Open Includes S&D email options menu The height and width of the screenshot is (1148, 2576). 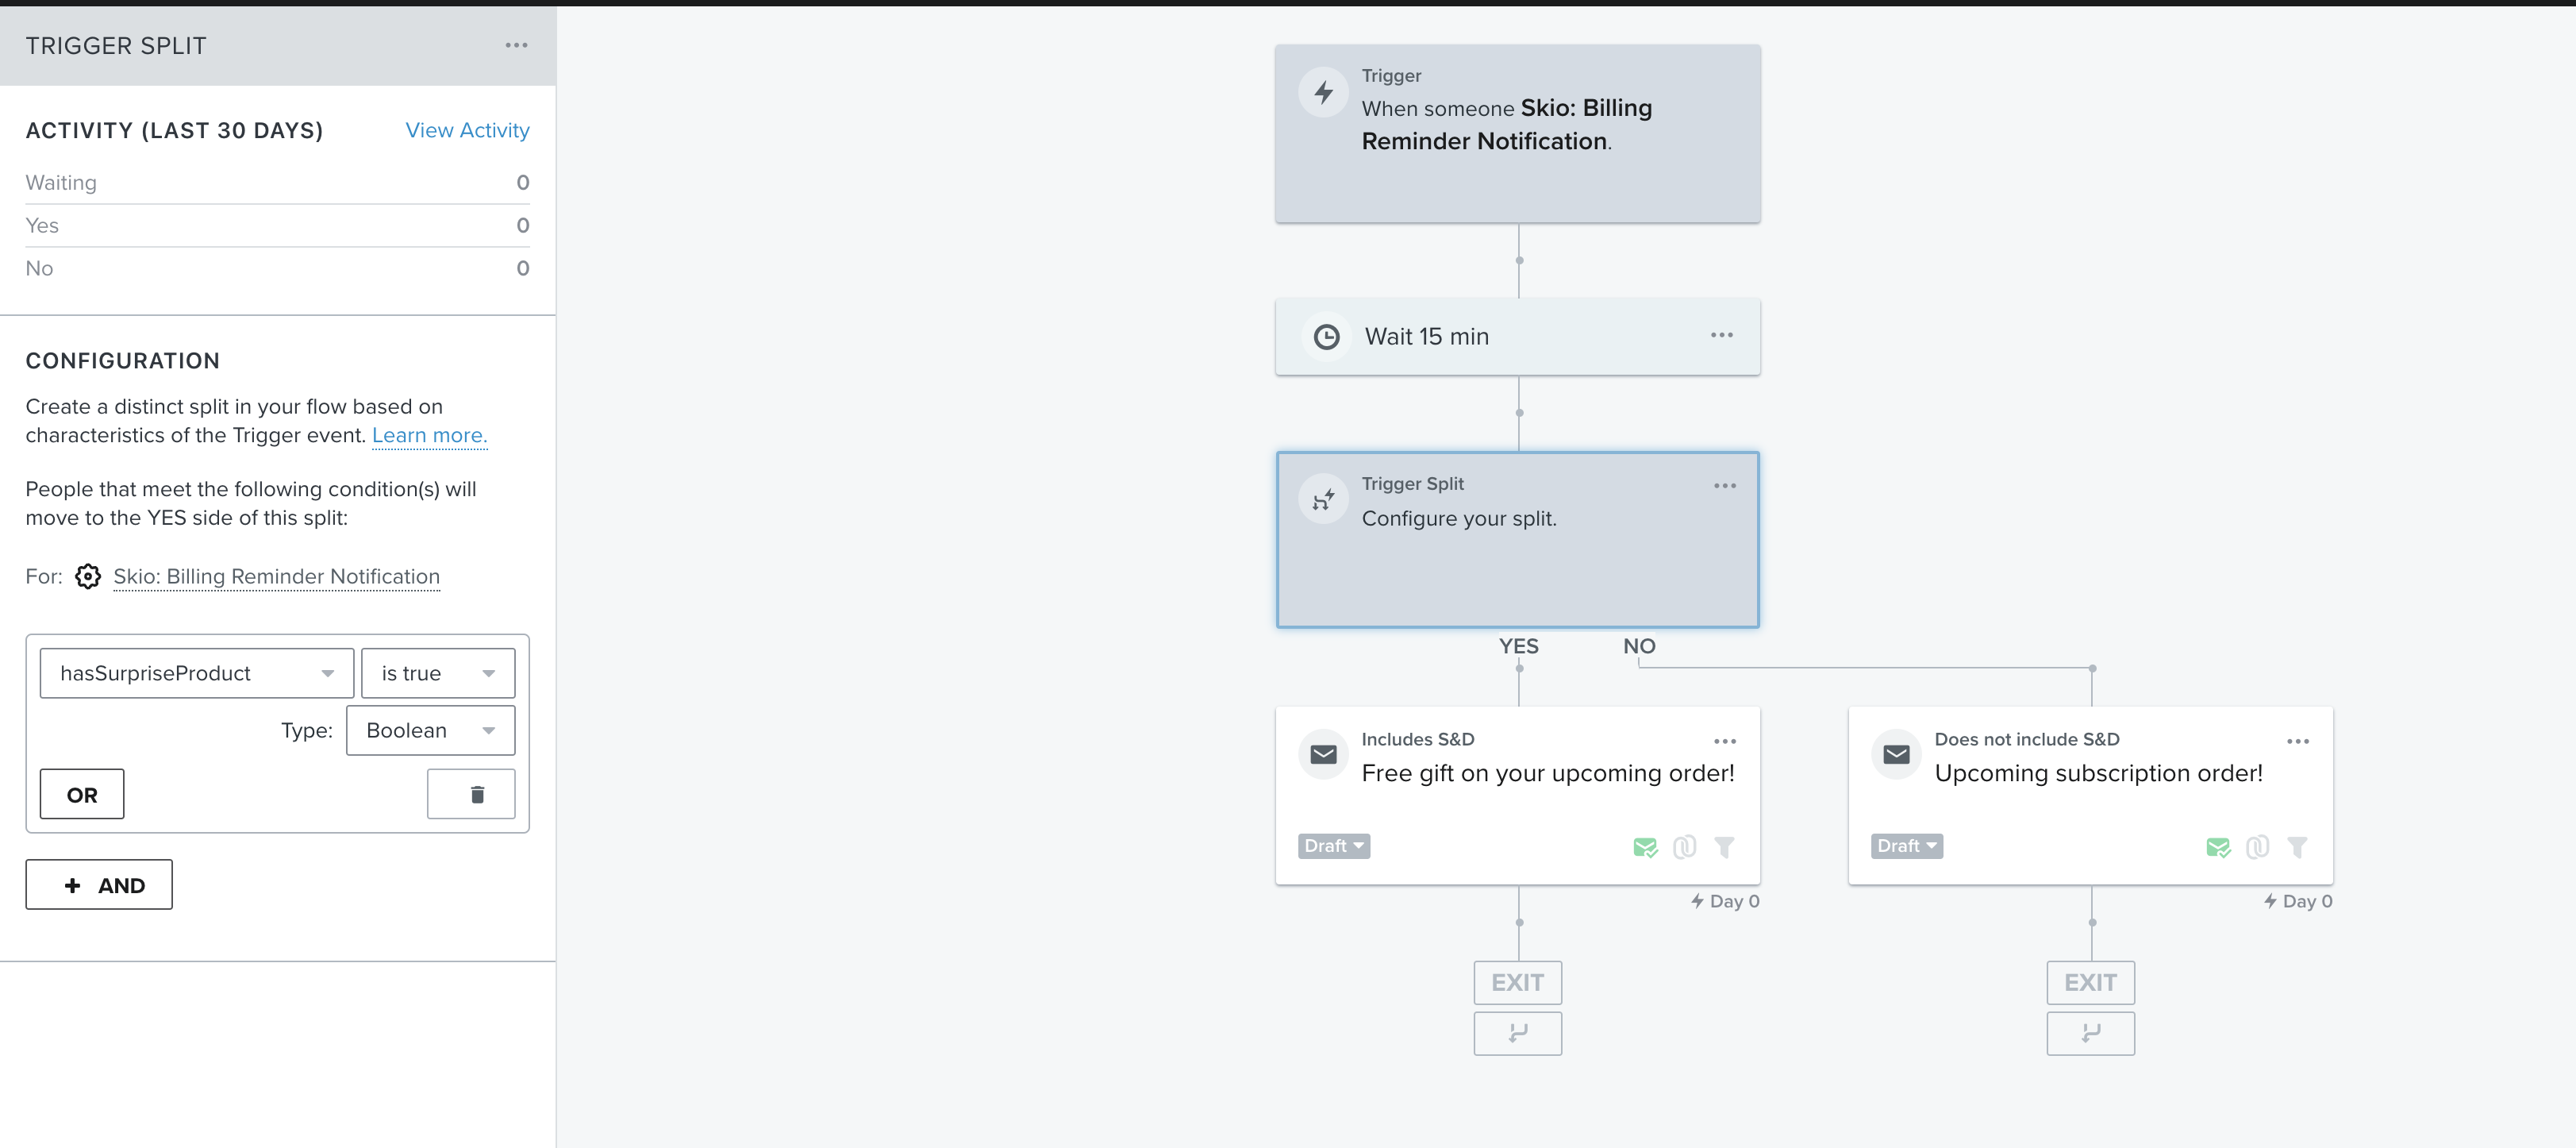pyautogui.click(x=1724, y=741)
